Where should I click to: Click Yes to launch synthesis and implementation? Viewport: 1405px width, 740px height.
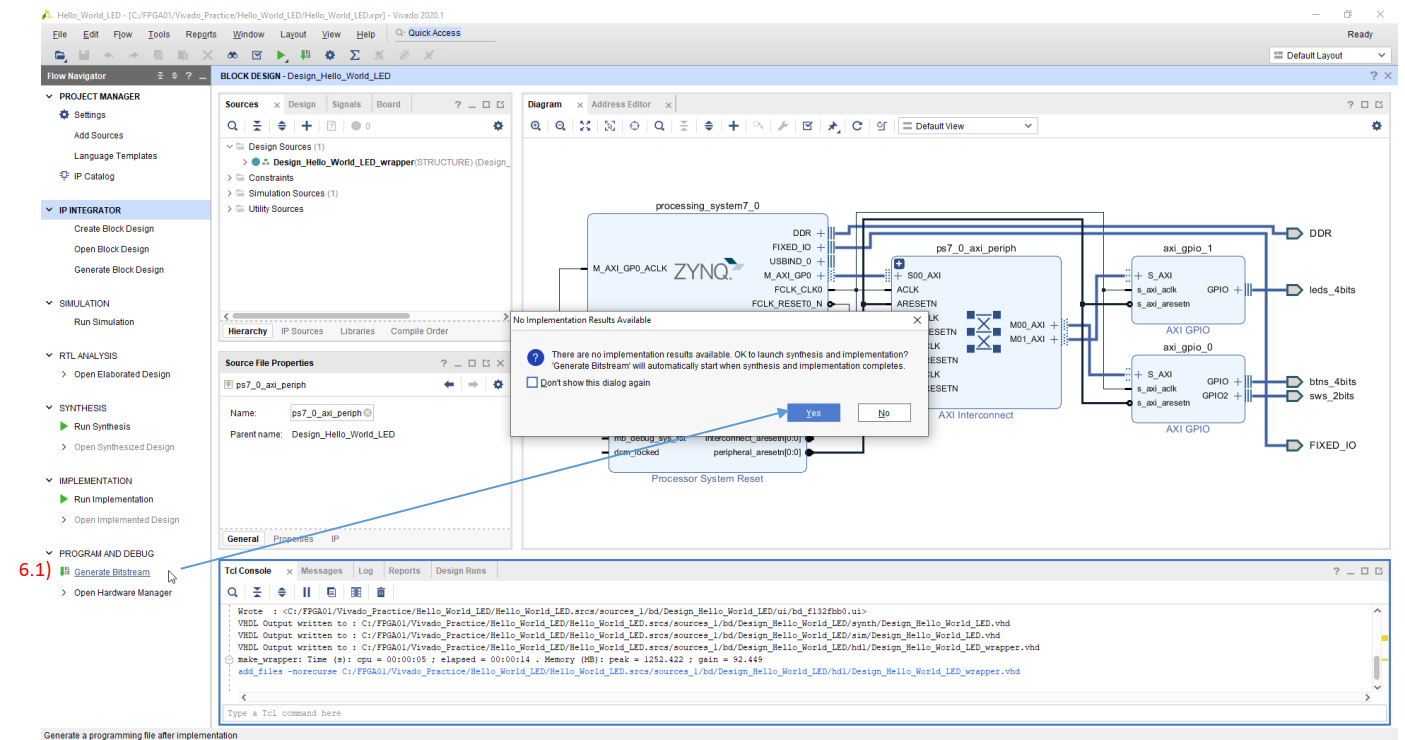click(813, 413)
